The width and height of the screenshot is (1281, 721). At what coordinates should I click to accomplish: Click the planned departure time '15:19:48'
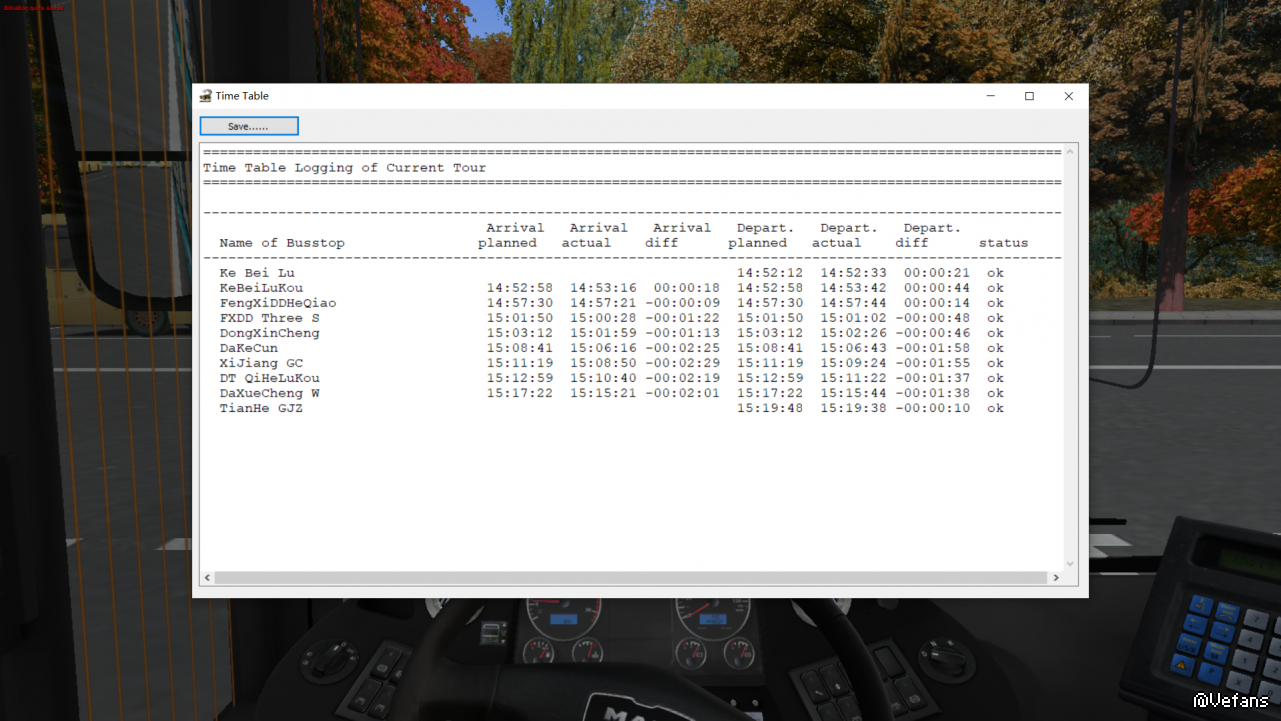[770, 408]
